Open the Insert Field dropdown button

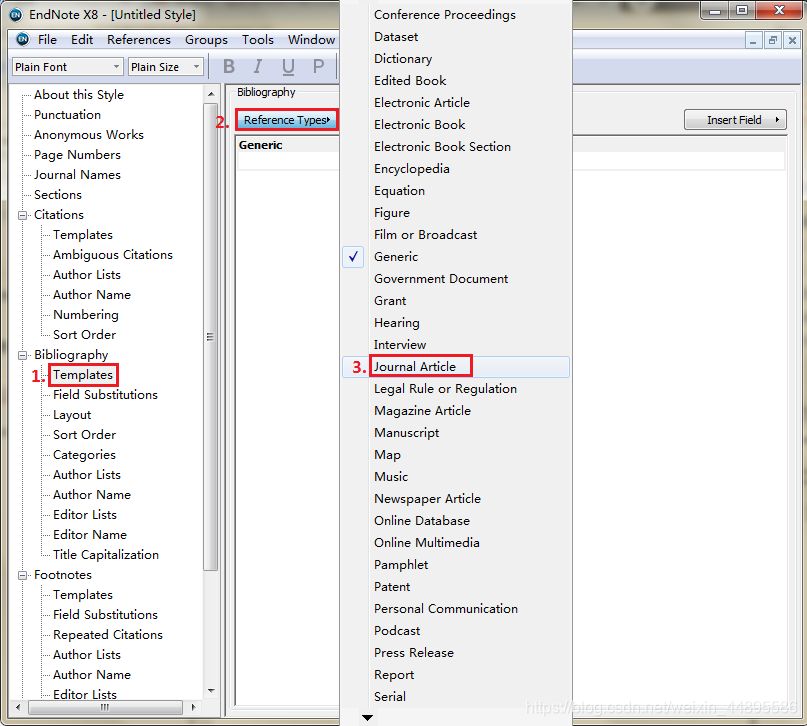(x=735, y=120)
